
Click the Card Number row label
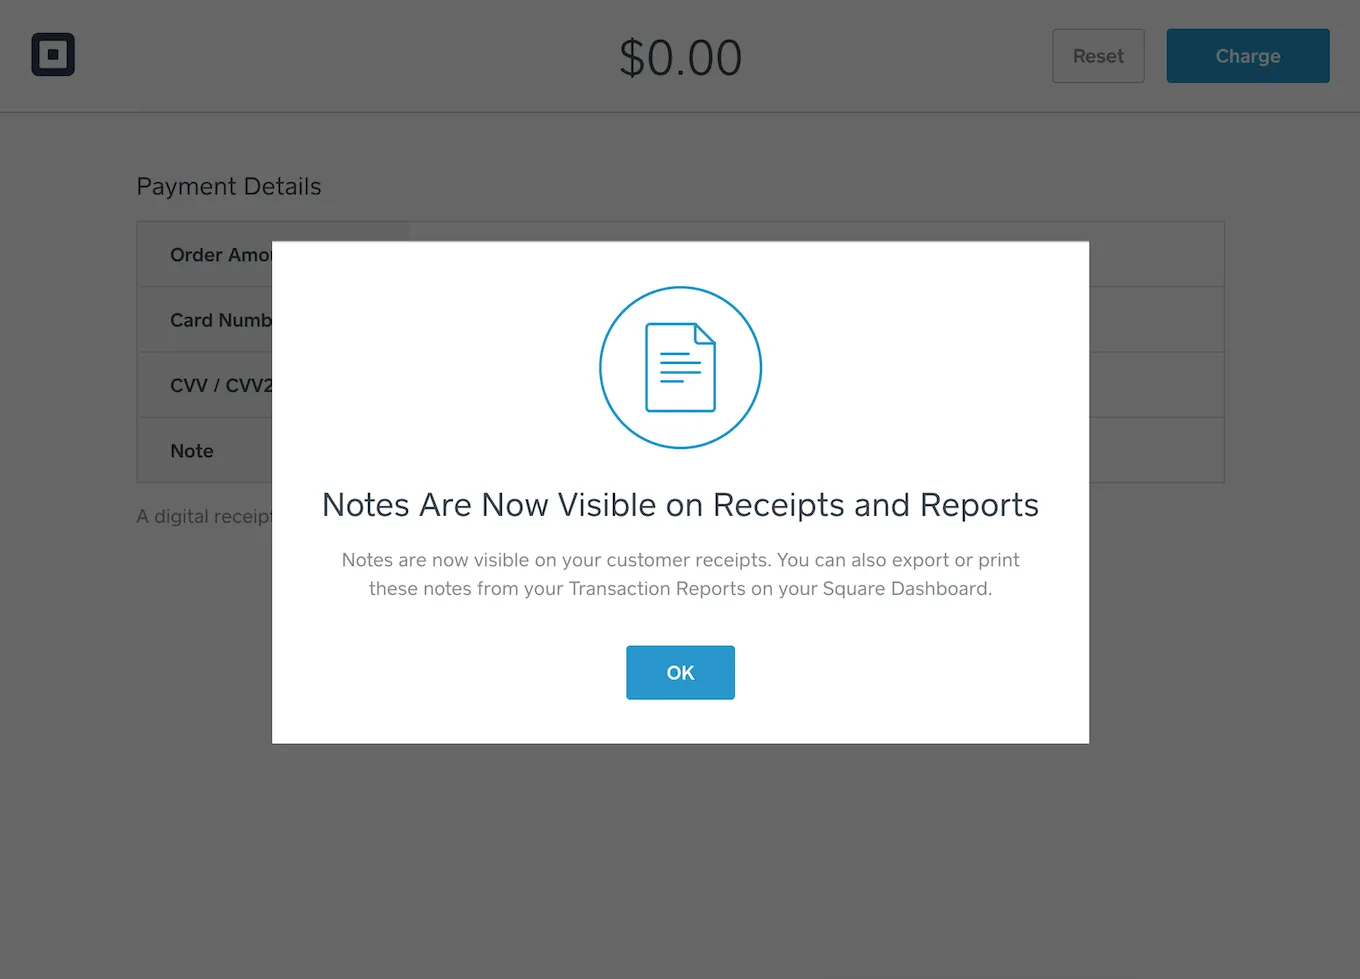tap(221, 320)
